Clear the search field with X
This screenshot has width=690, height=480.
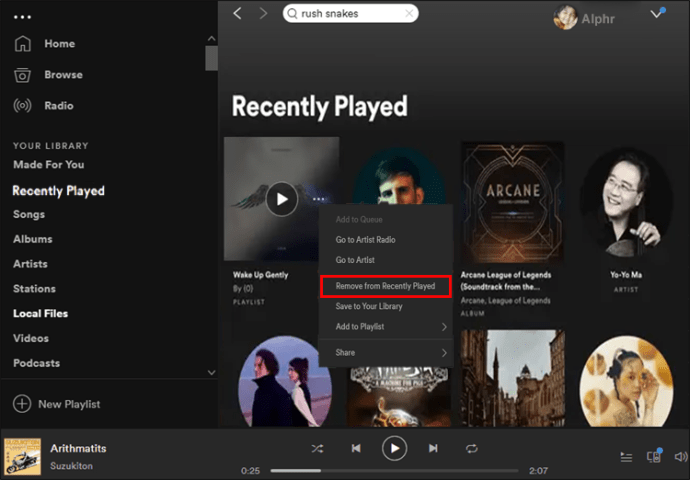pyautogui.click(x=409, y=14)
